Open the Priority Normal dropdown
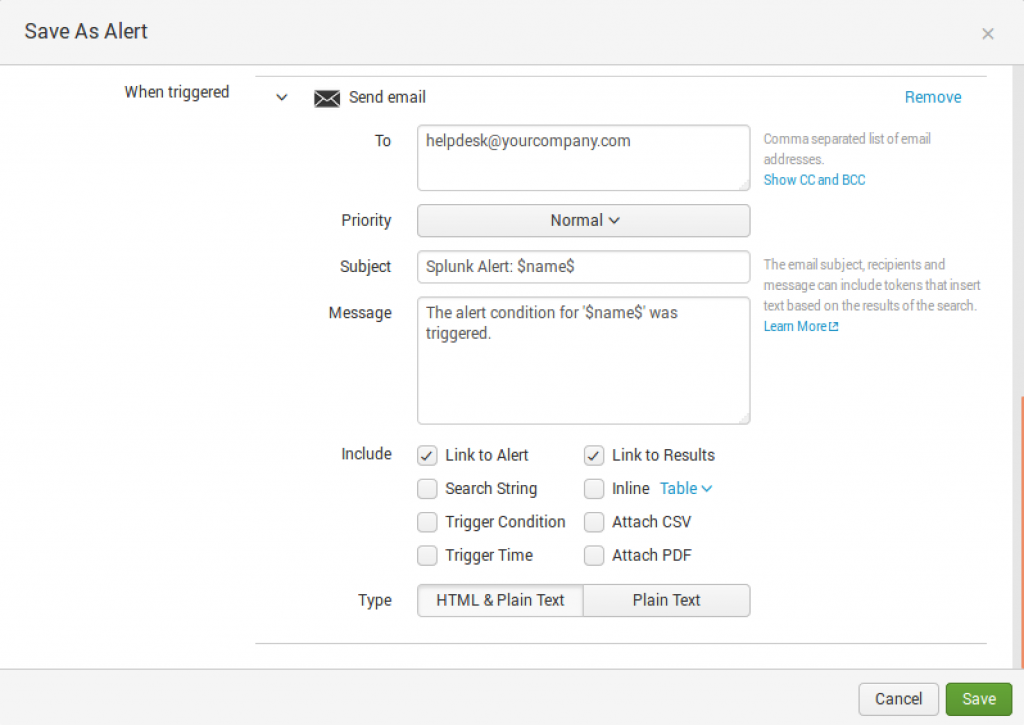 [583, 221]
